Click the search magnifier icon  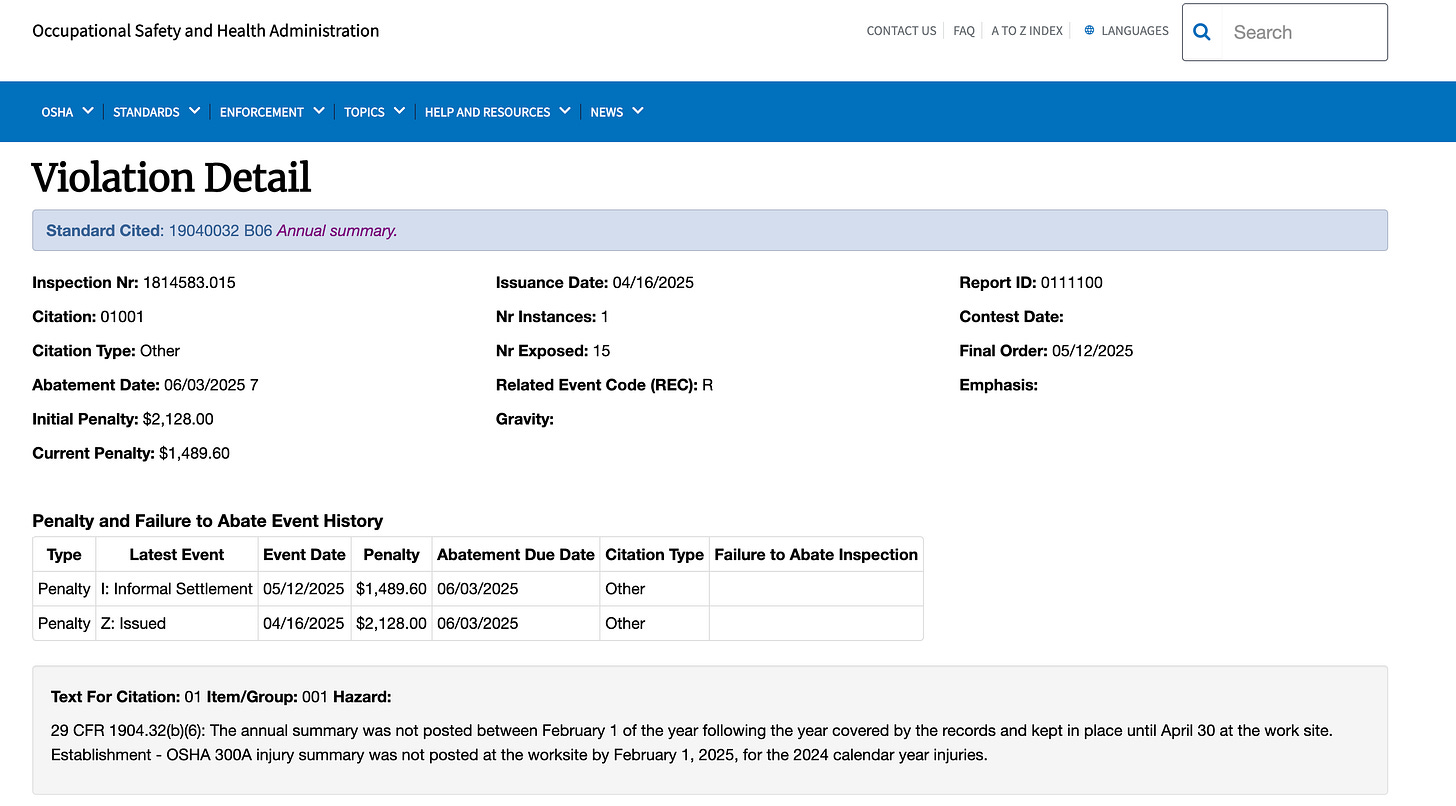pyautogui.click(x=1202, y=32)
